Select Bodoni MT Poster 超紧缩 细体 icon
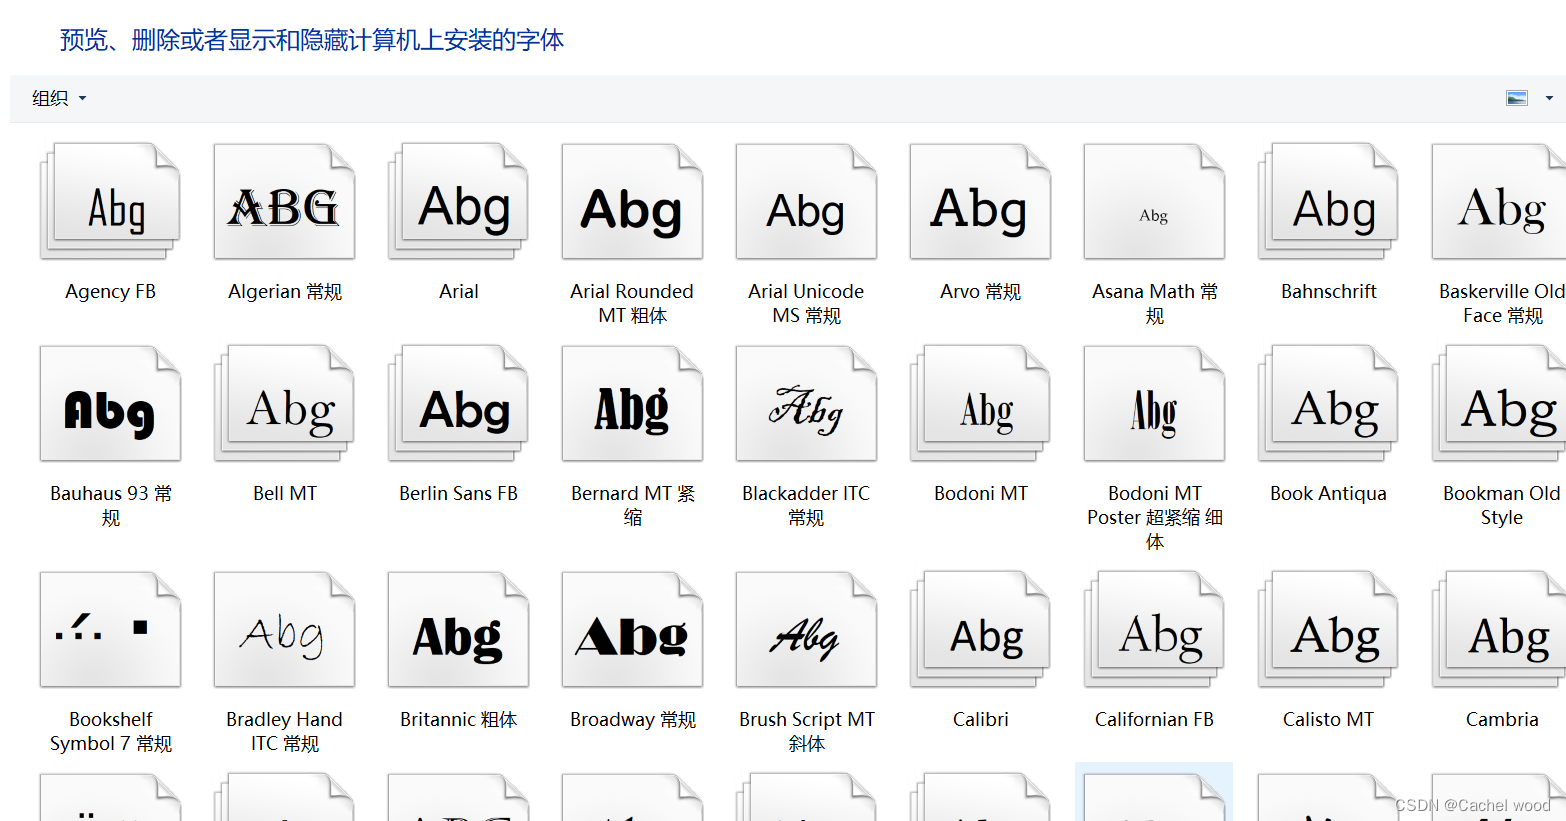The height and width of the screenshot is (821, 1566). click(1154, 403)
